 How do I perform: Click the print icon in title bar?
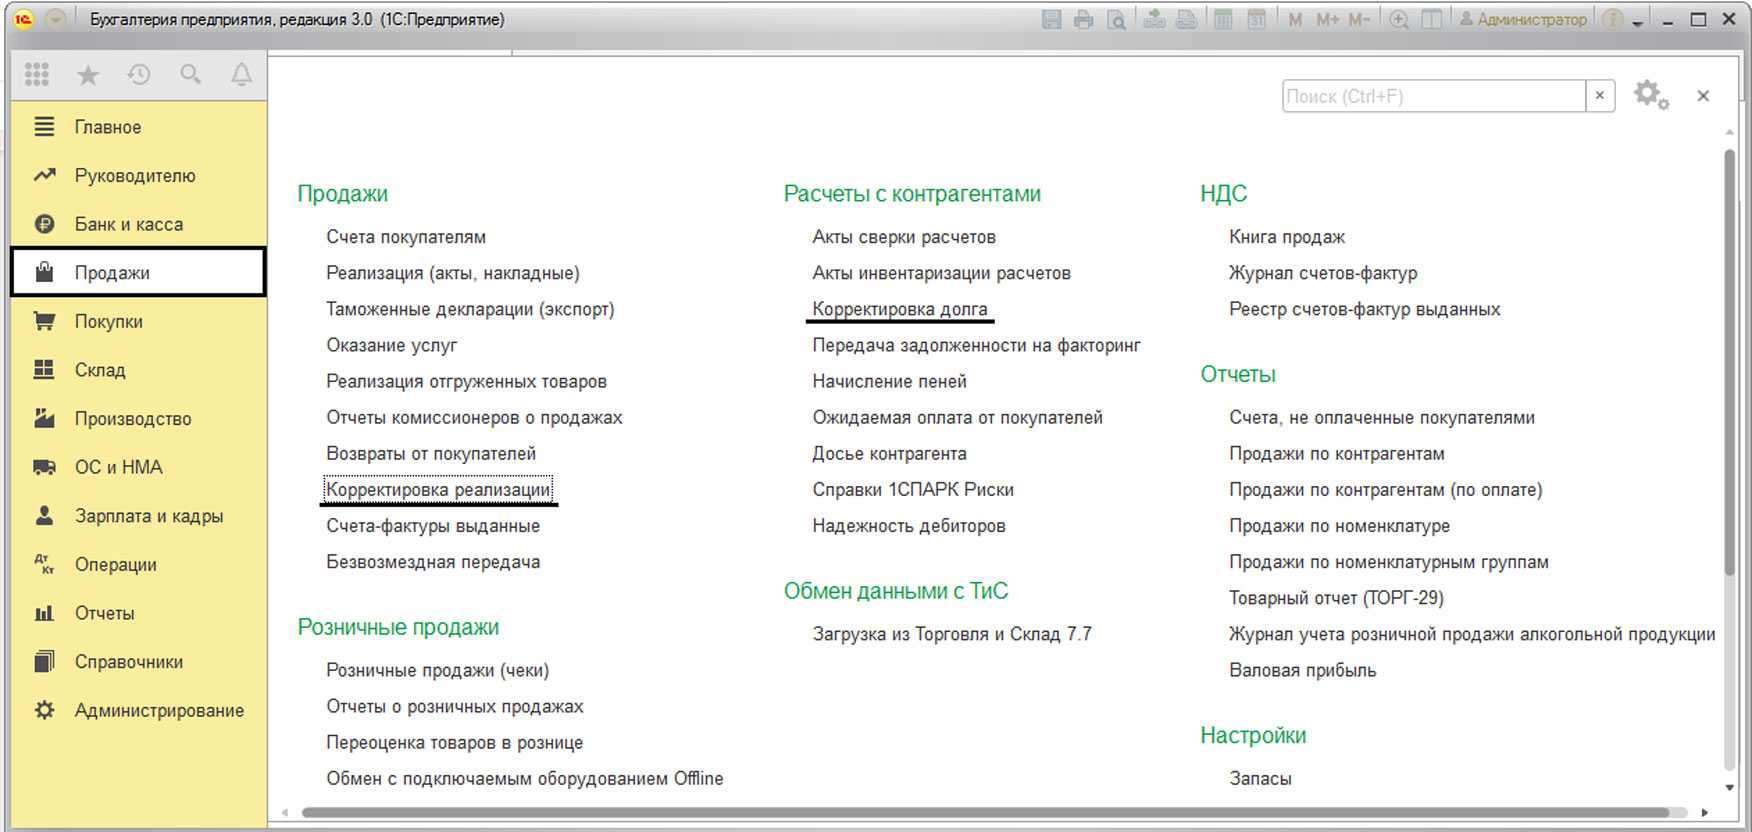(x=1083, y=20)
